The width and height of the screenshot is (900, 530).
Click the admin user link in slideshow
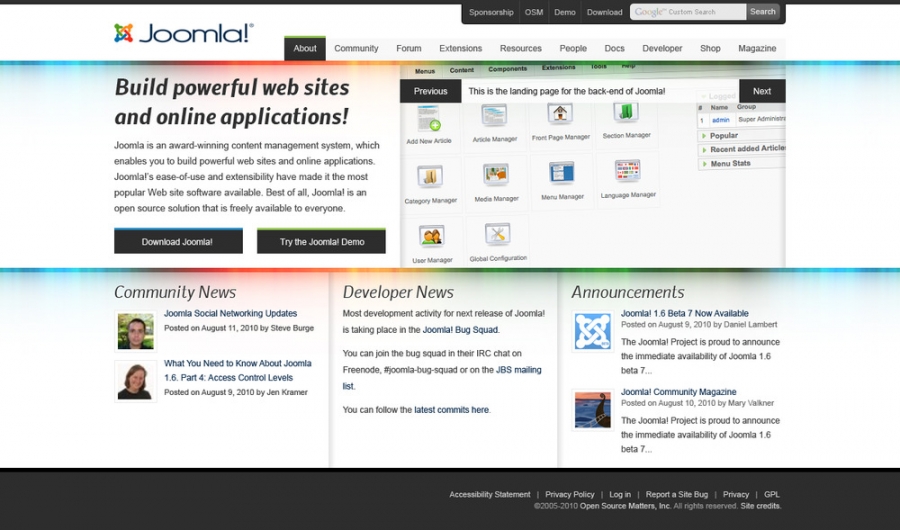tap(720, 120)
